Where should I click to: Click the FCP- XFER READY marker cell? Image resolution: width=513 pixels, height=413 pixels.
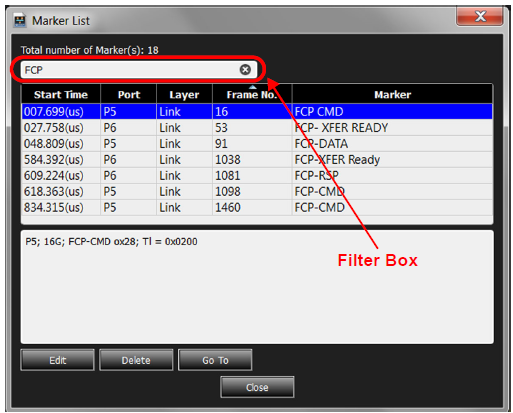click(392, 128)
